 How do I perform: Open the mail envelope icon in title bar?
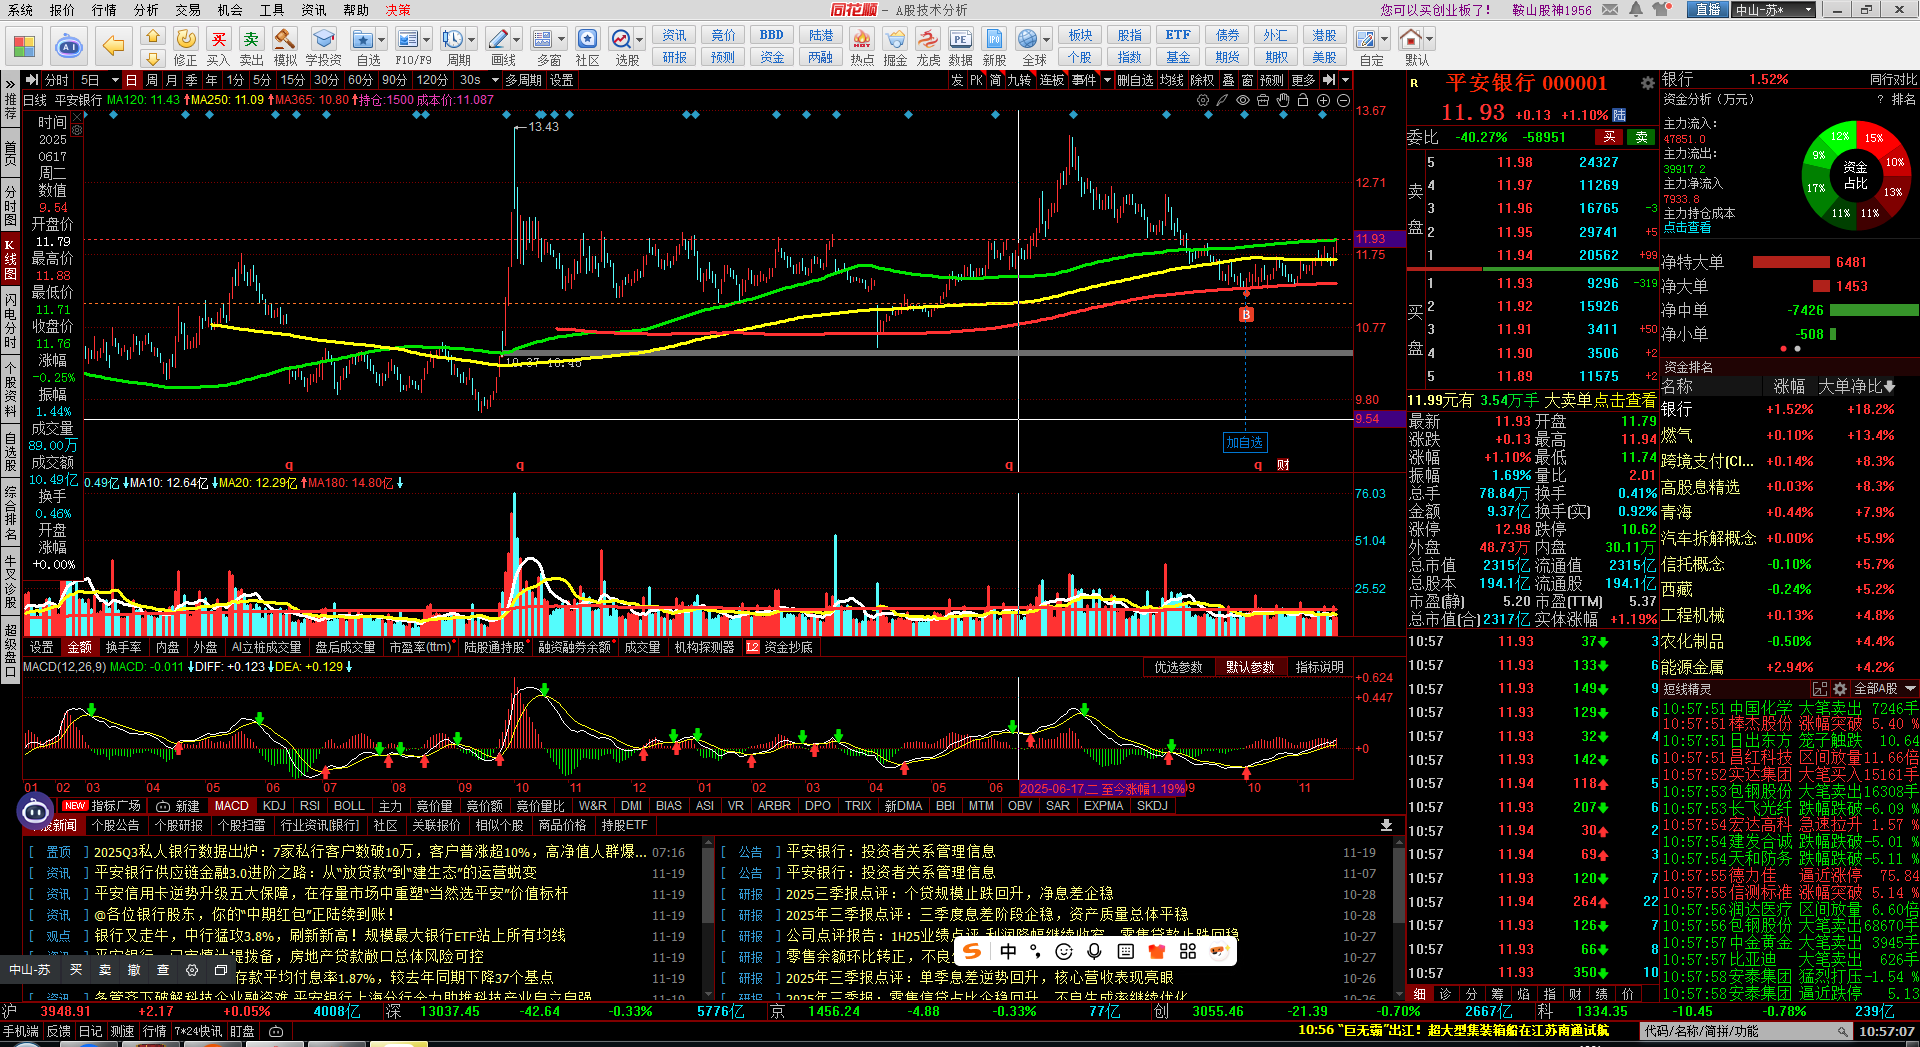click(1610, 10)
